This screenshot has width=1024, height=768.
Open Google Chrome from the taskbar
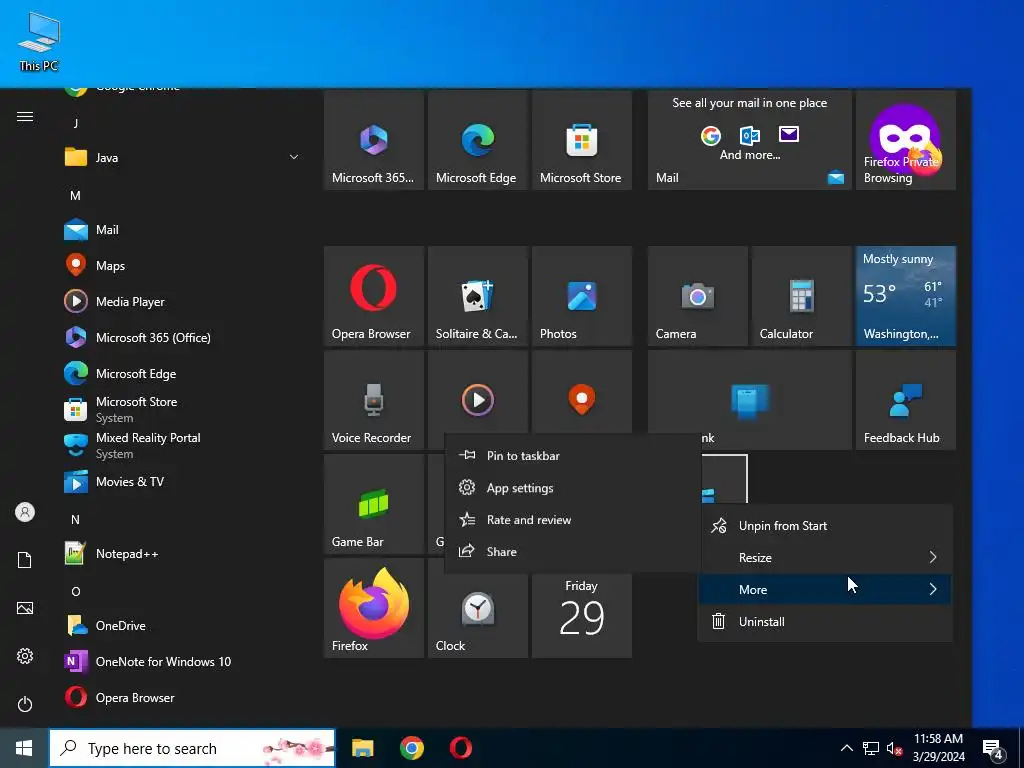pos(411,748)
